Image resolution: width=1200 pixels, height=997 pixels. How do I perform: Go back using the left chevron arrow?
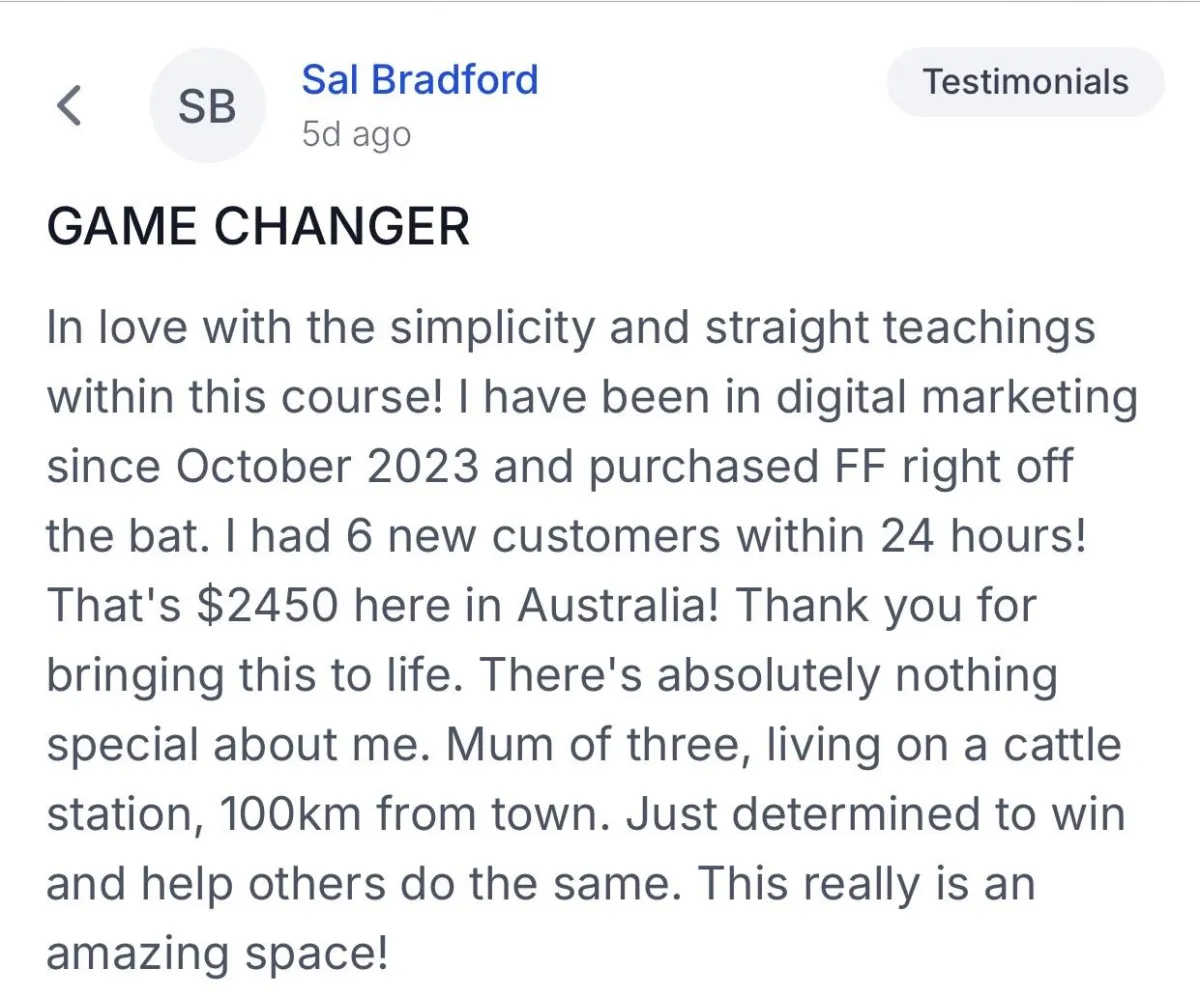coord(68,105)
